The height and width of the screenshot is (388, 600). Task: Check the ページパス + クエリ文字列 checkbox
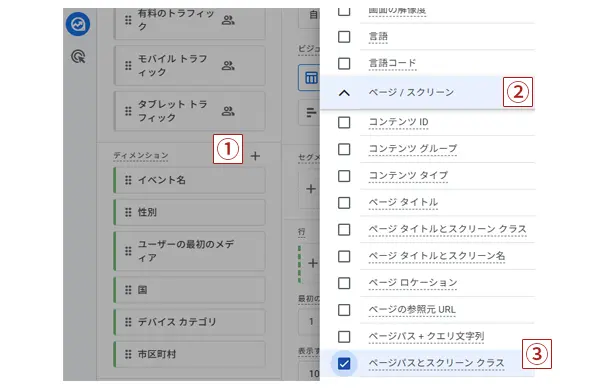pyautogui.click(x=344, y=337)
